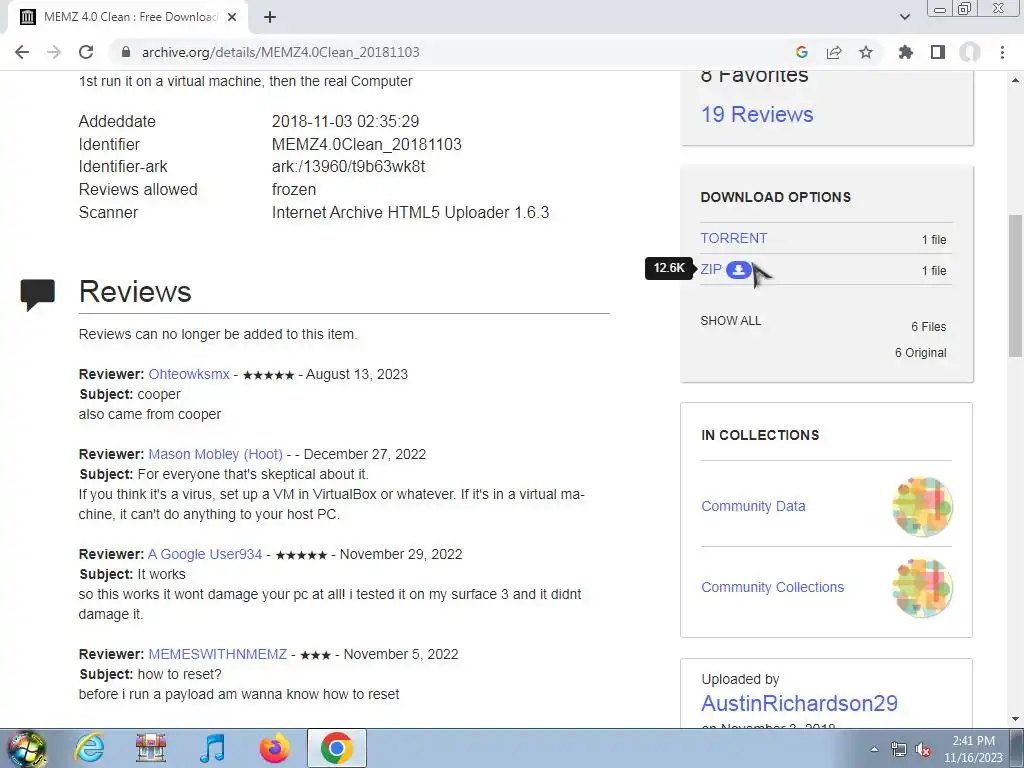Open reviewer Ohteowksmx's profile
This screenshot has height=768, width=1024.
coord(189,374)
